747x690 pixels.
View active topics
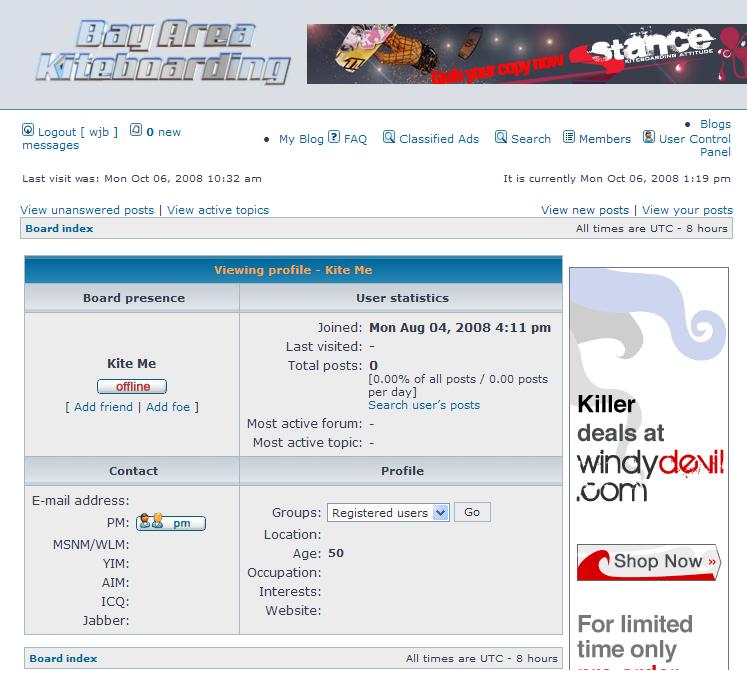pyautogui.click(x=218, y=210)
